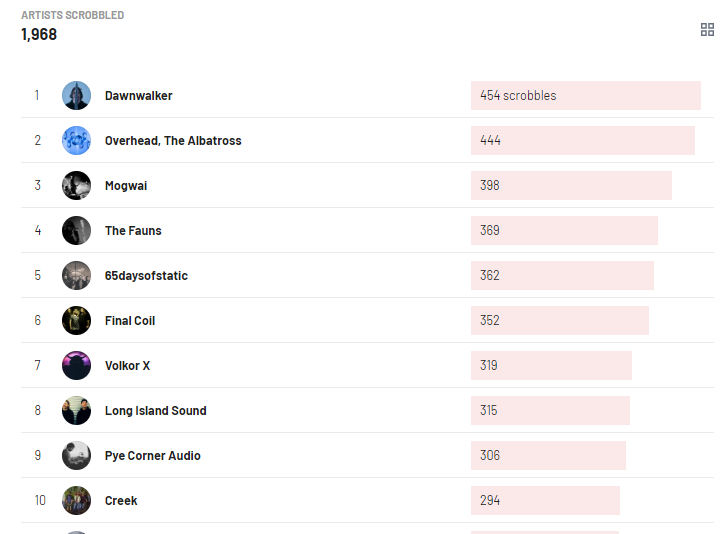
Task: Click Volkor X artist avatar
Action: 76,366
